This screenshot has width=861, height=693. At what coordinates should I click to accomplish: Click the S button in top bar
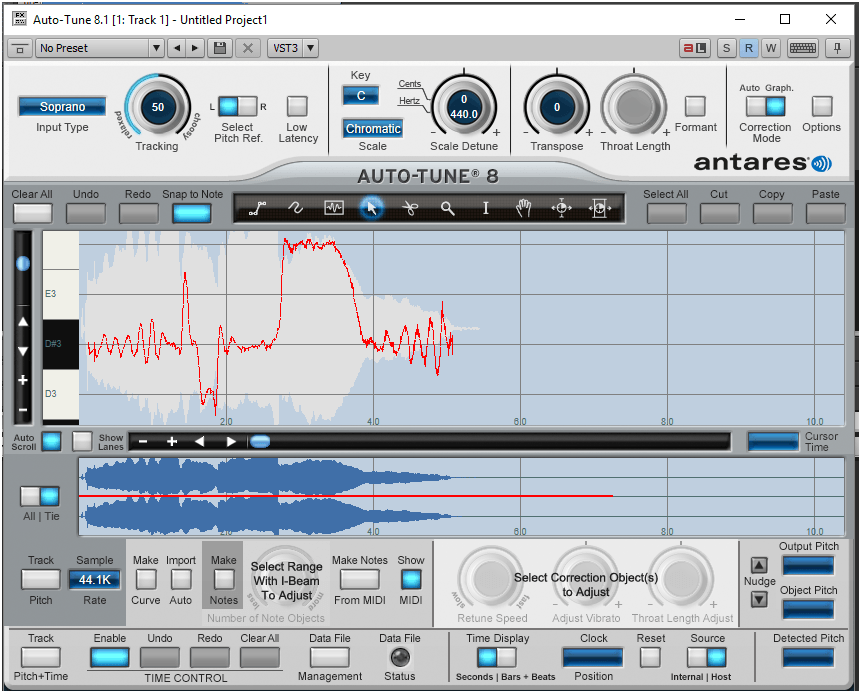tap(726, 48)
